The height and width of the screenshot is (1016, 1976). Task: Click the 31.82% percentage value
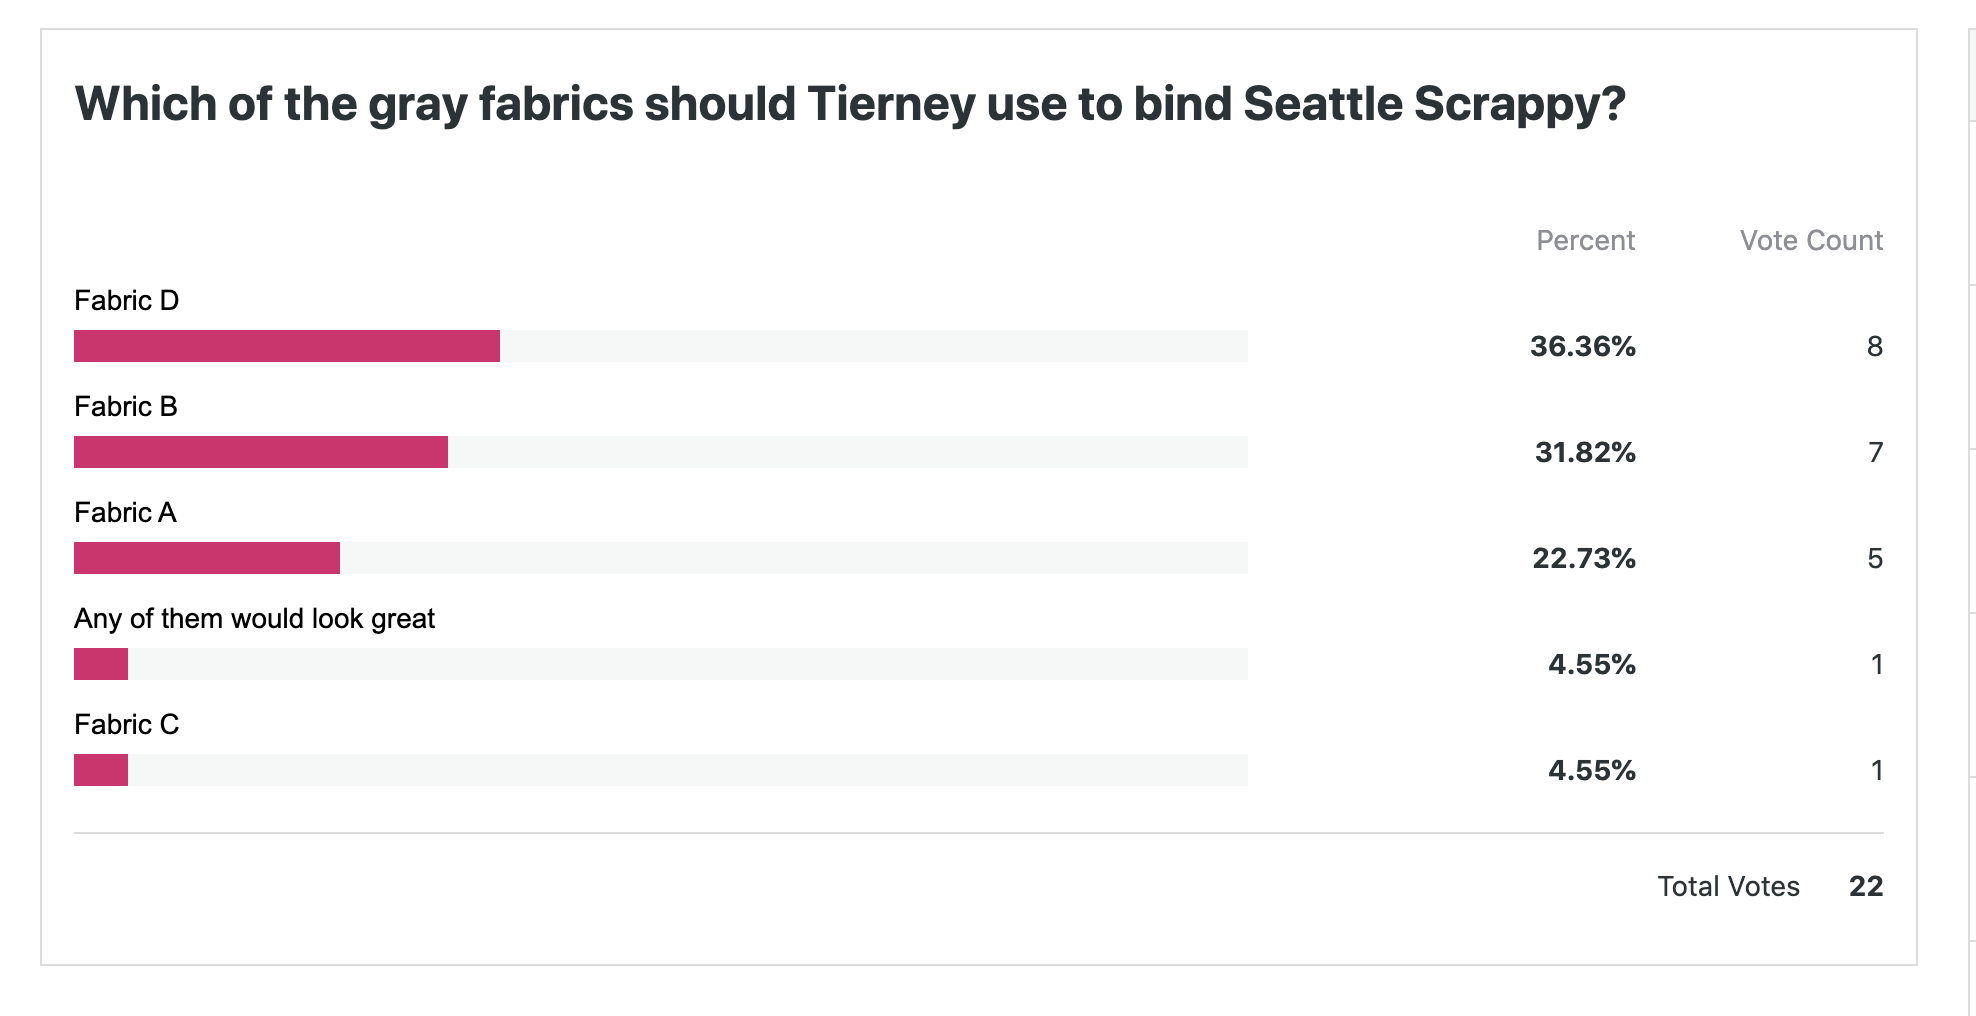[1585, 453]
